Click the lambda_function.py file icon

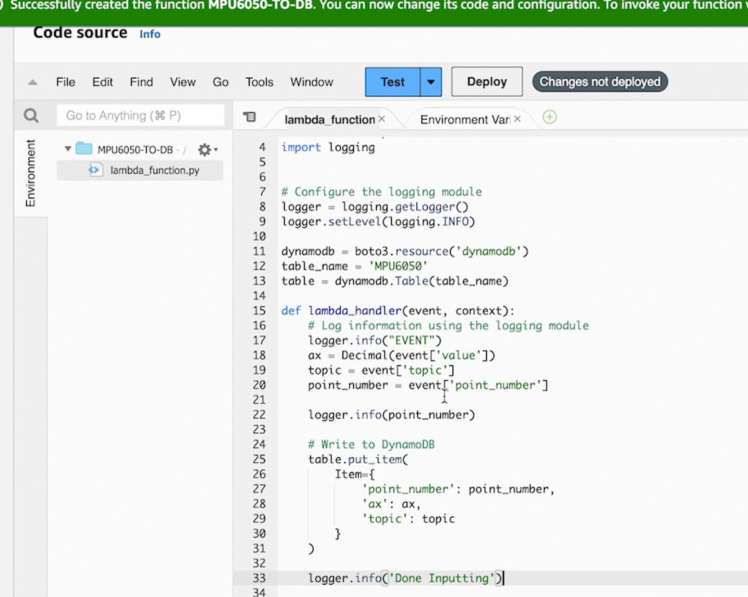pos(95,170)
